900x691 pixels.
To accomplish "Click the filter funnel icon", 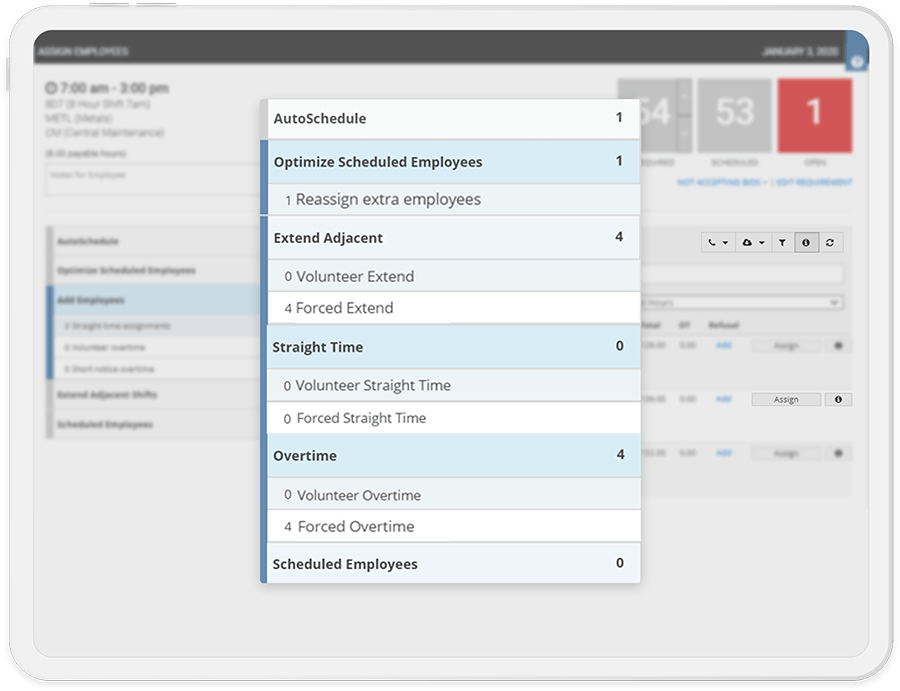I will coord(782,242).
